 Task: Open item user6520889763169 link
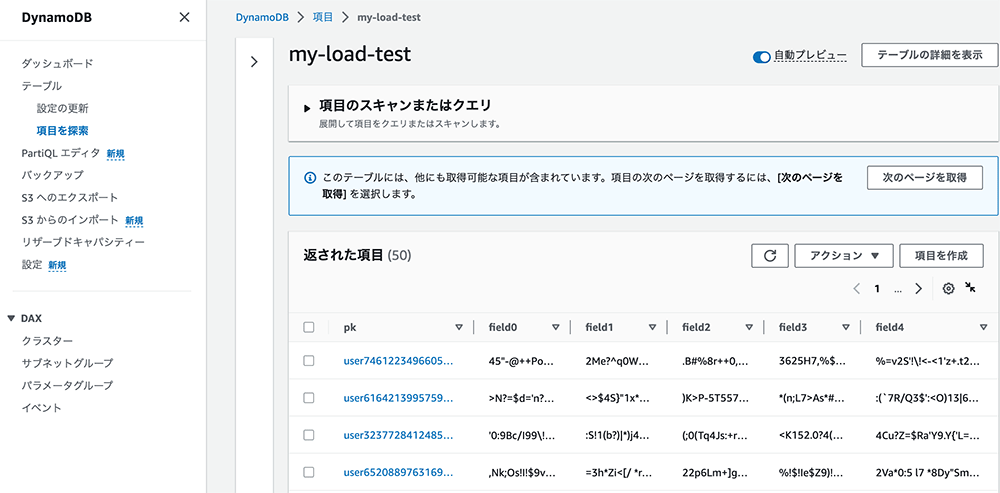[399, 473]
